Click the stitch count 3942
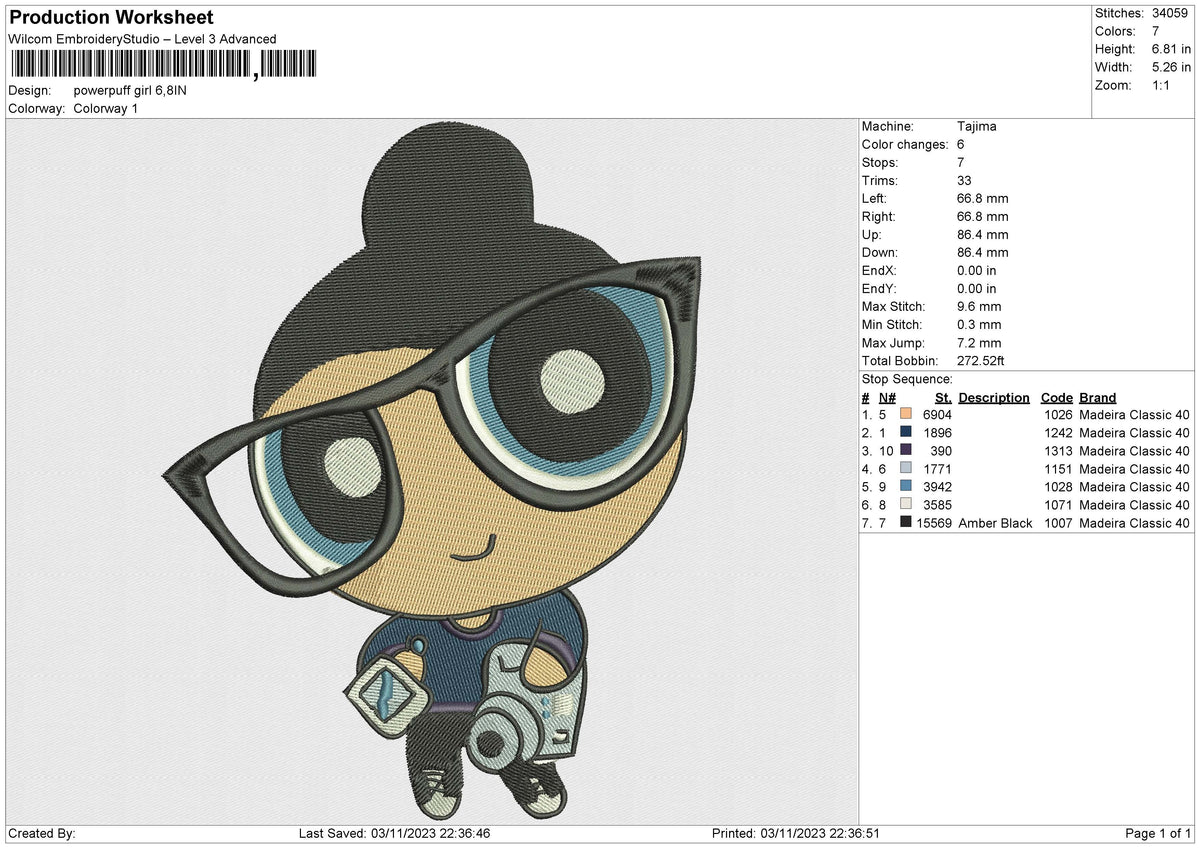This screenshot has width=1200, height=848. (937, 487)
